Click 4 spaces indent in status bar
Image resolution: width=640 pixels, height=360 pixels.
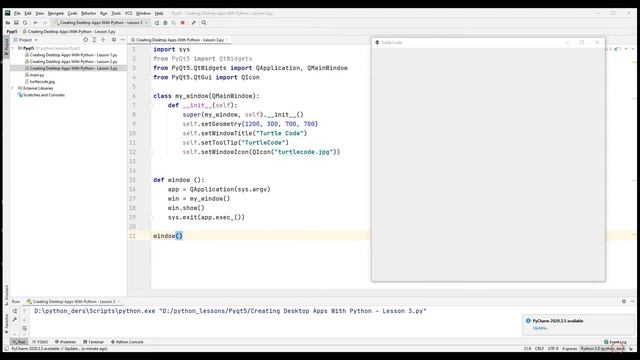click(569, 349)
